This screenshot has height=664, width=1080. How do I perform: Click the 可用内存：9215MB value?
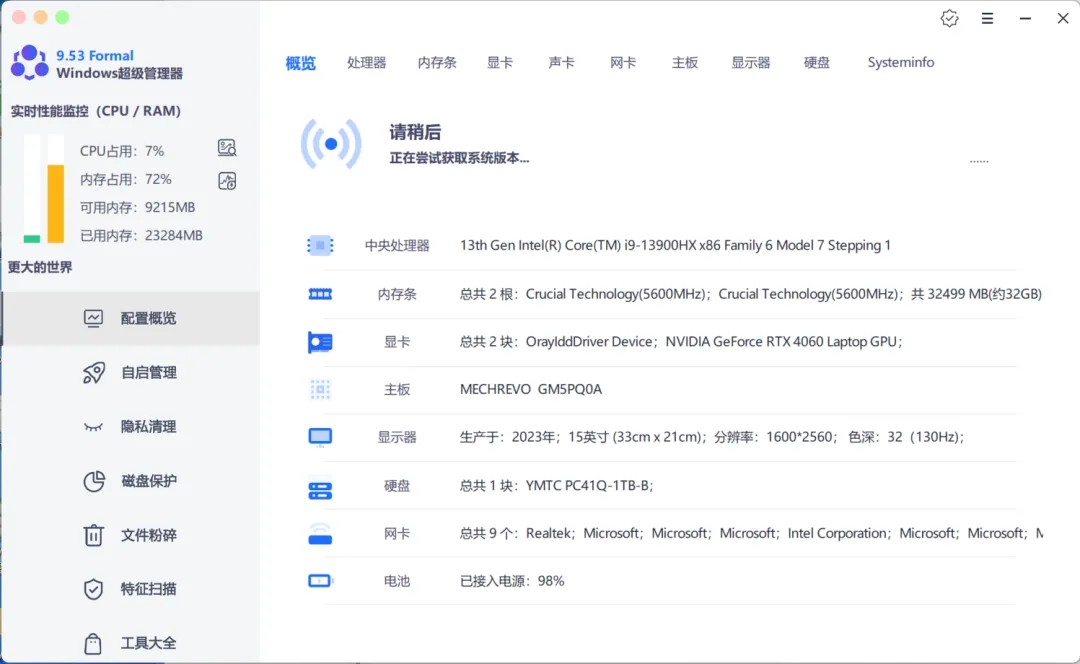tap(138, 207)
